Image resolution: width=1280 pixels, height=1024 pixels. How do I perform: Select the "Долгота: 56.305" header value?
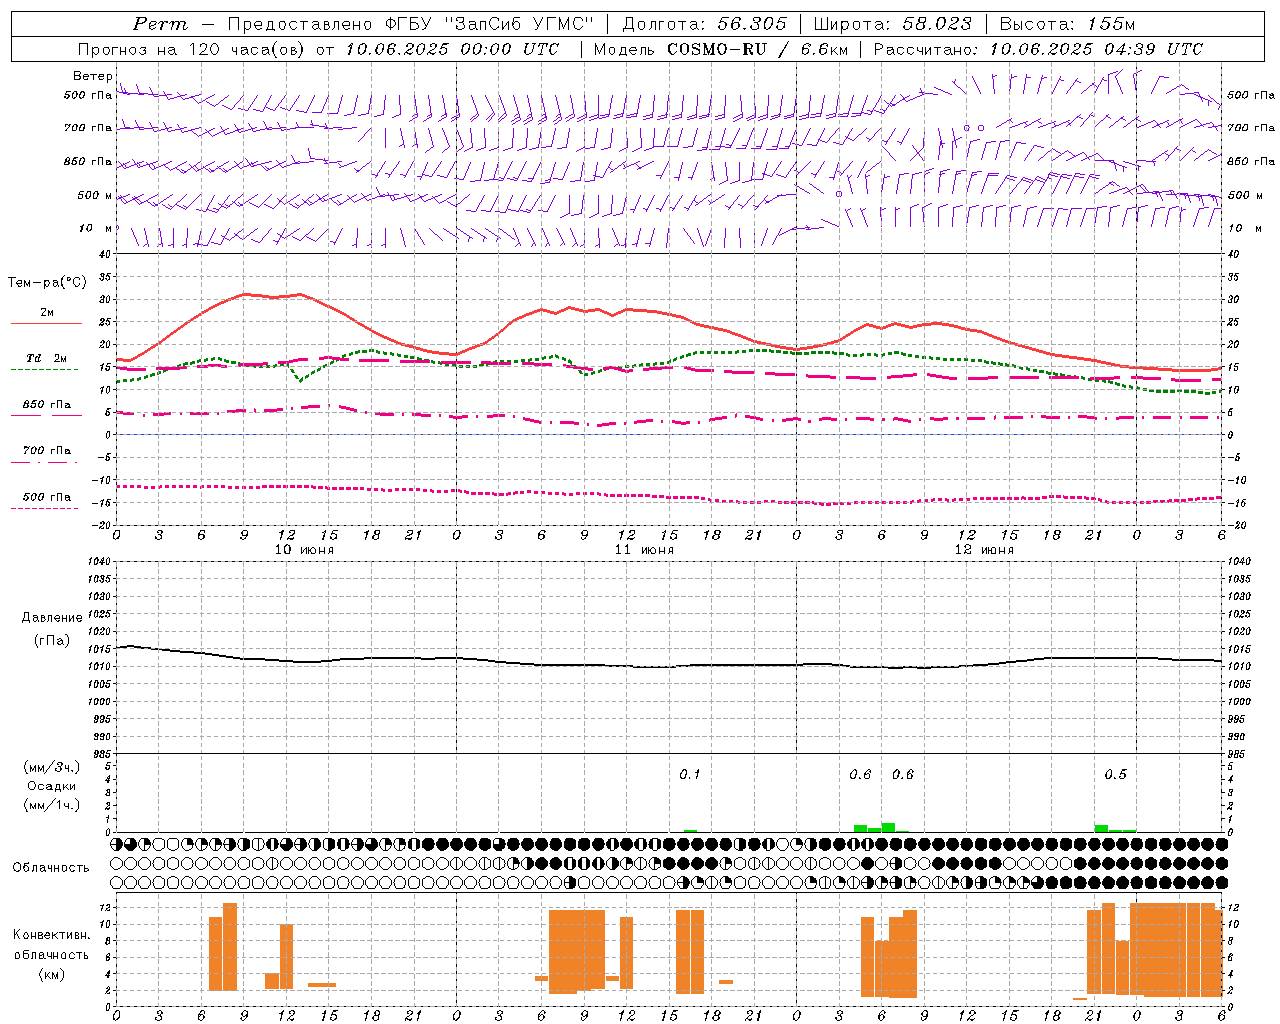click(705, 24)
